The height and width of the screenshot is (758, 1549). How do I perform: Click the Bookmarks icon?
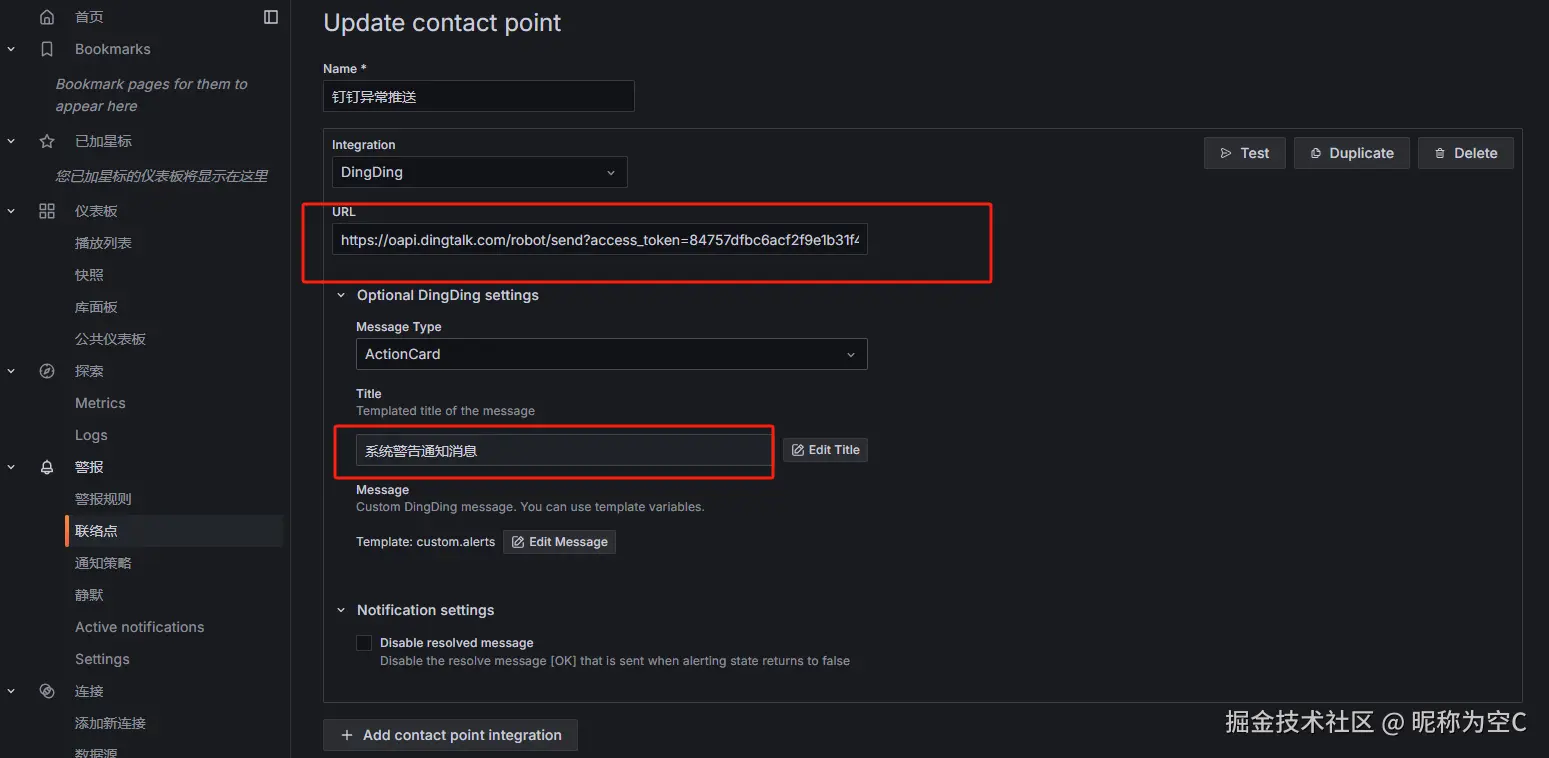point(47,49)
